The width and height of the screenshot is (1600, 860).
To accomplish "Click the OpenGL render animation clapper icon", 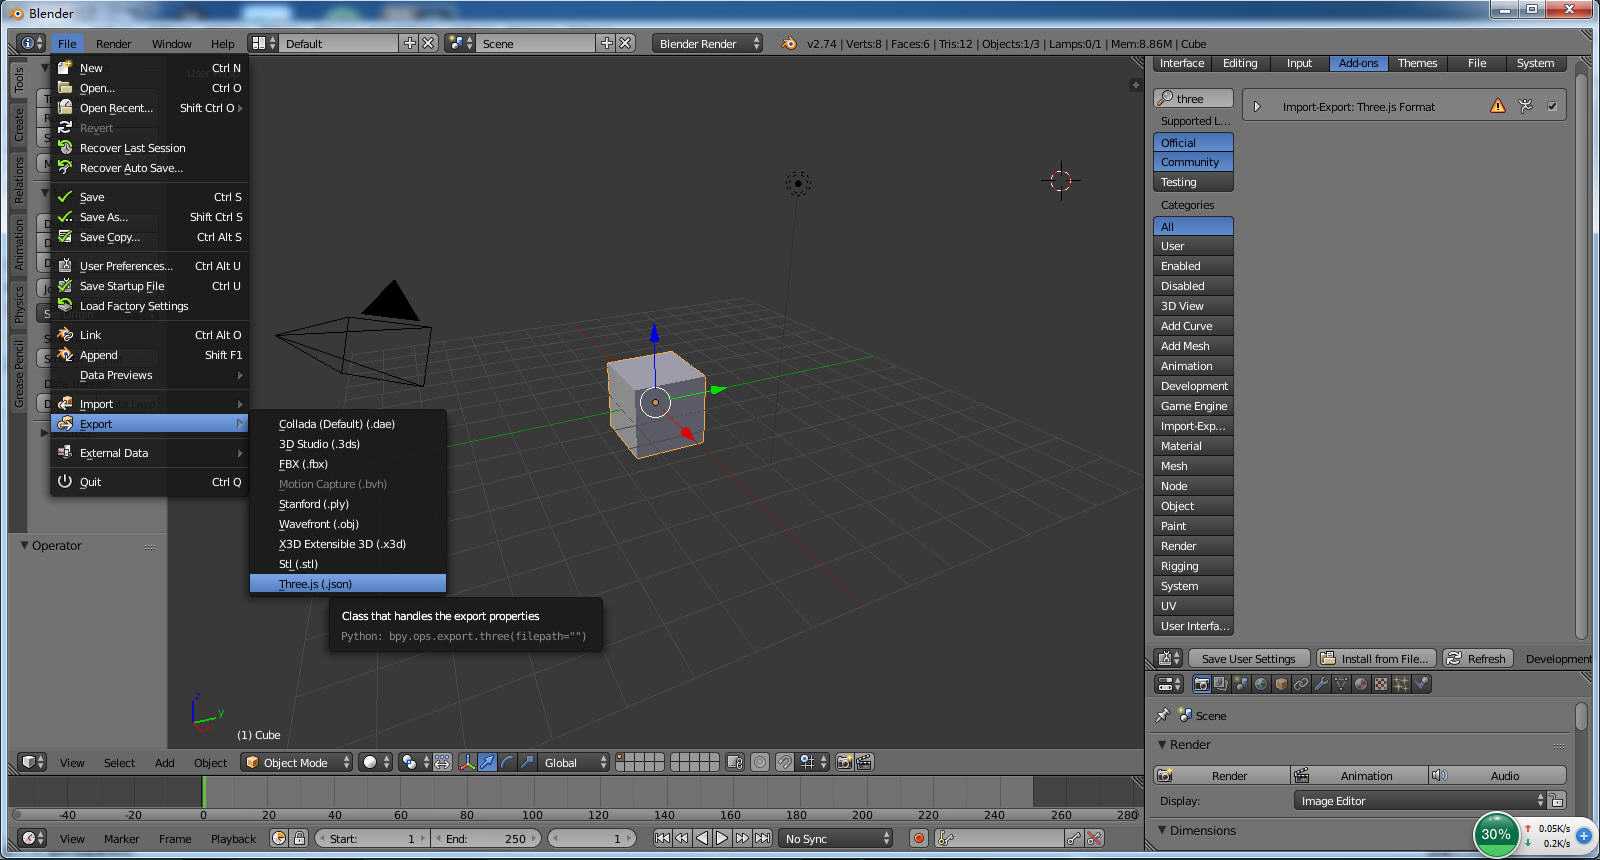I will (864, 762).
